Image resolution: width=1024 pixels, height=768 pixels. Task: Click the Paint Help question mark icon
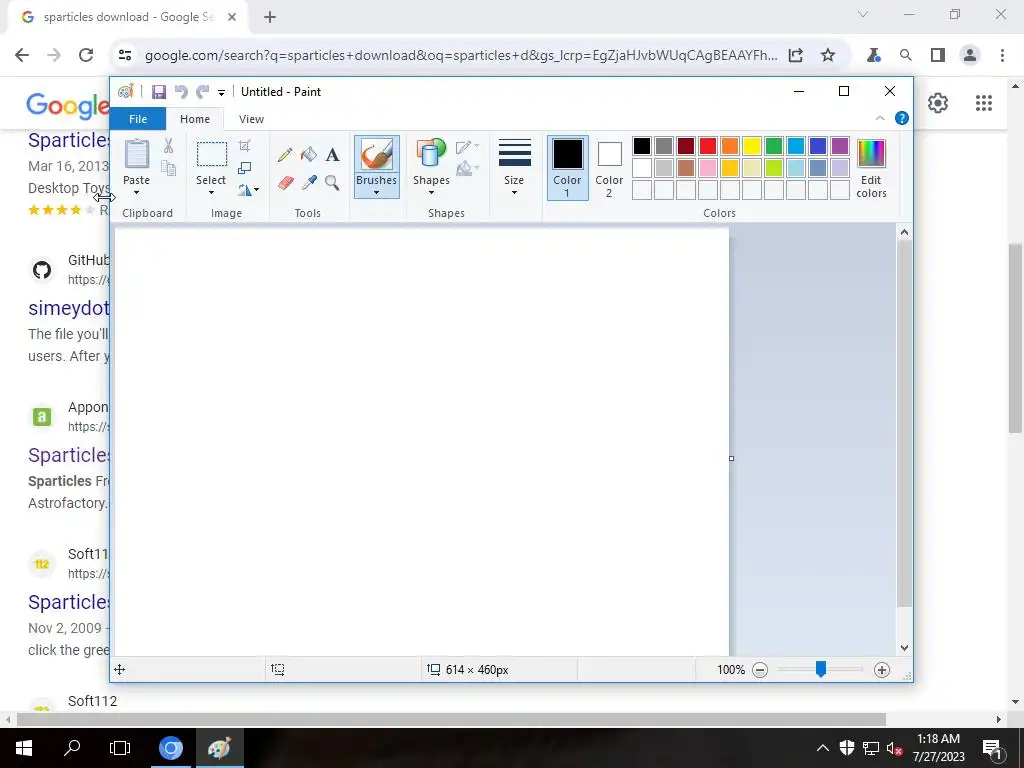902,118
